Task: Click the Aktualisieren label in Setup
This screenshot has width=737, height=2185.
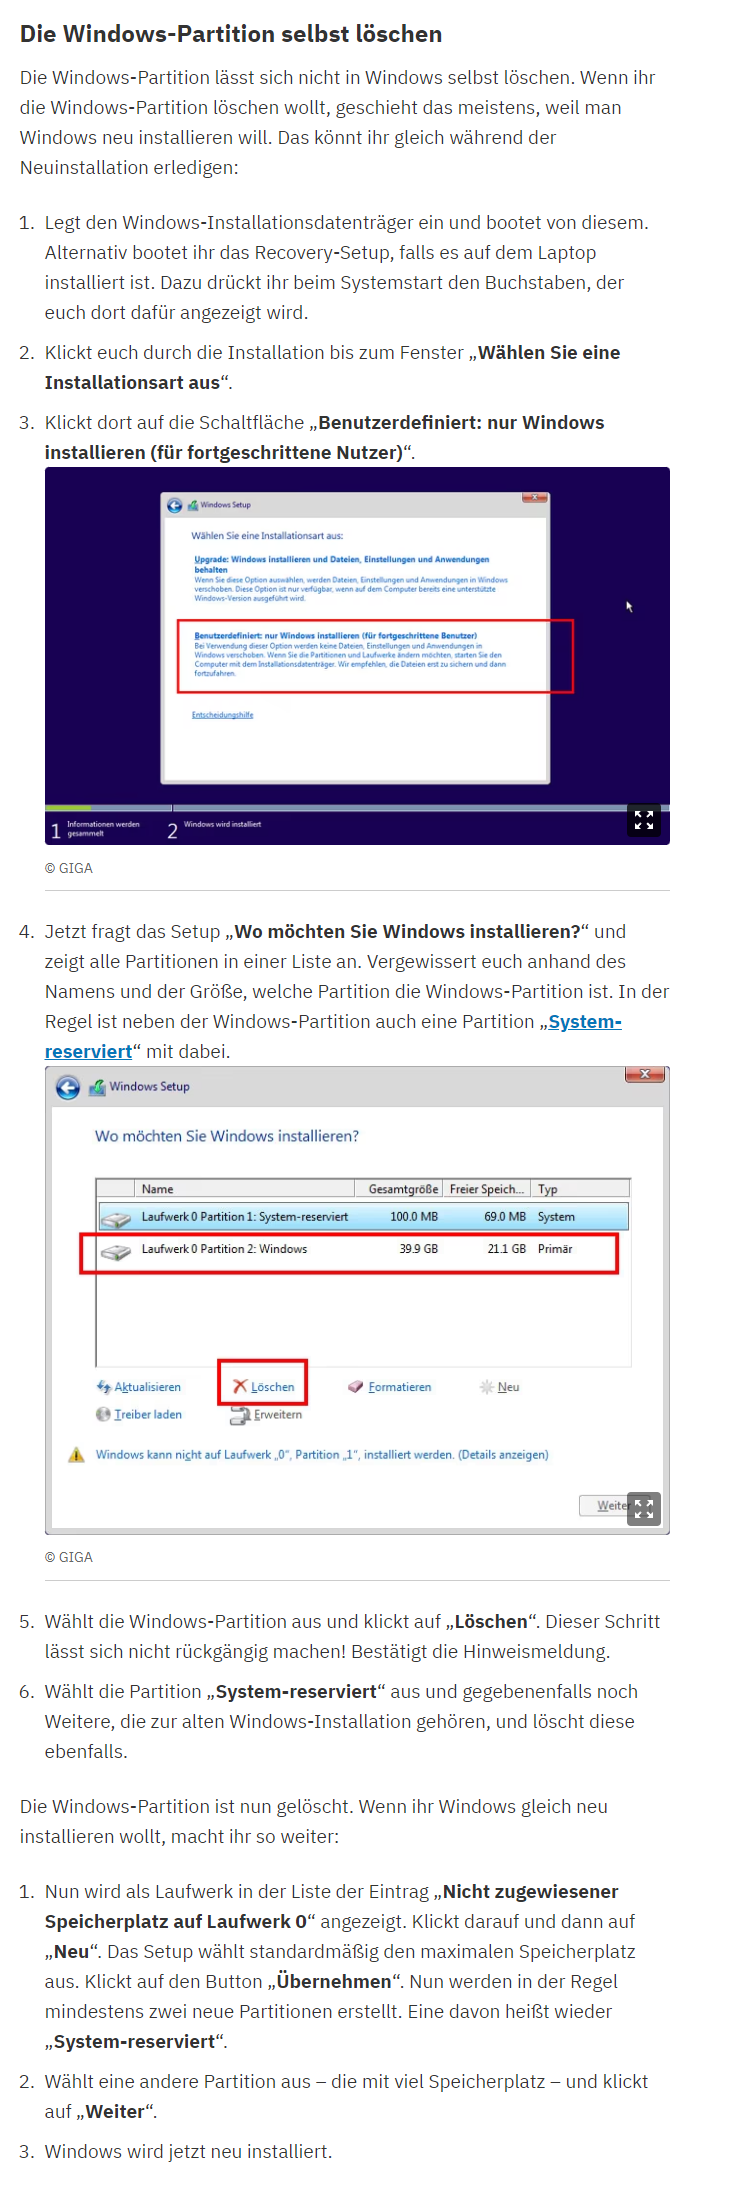Action: 148,1387
